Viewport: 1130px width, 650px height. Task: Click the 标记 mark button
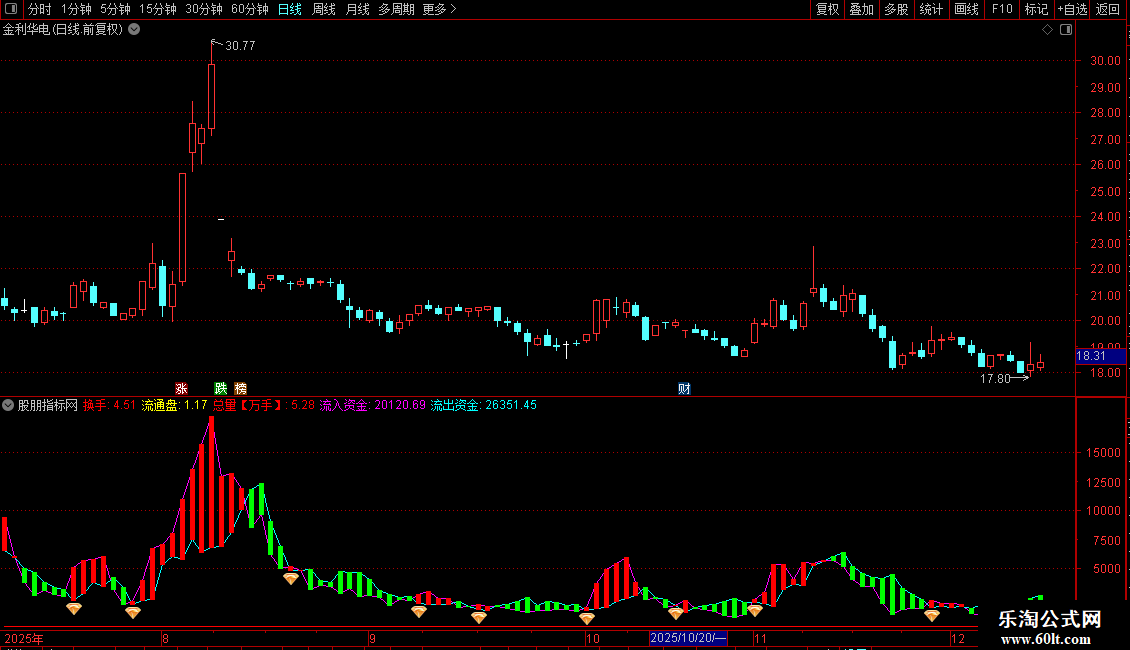tap(1036, 9)
